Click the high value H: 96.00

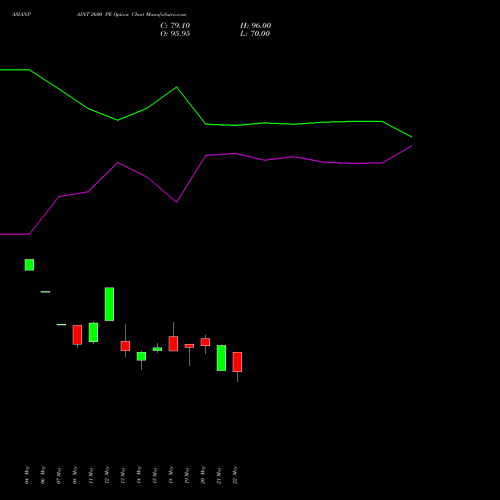tap(255, 26)
